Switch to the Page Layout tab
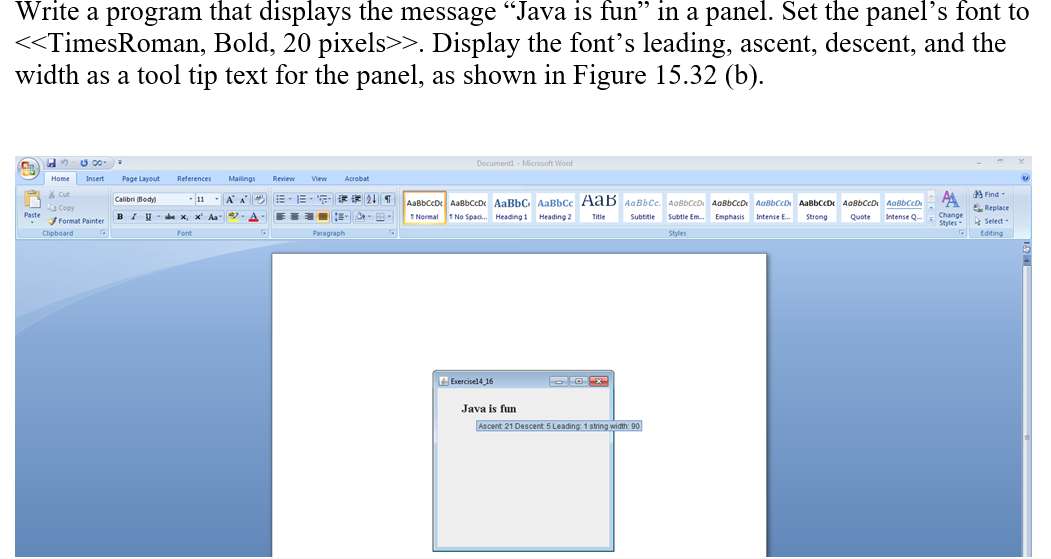The height and width of the screenshot is (559, 1051). click(x=141, y=179)
